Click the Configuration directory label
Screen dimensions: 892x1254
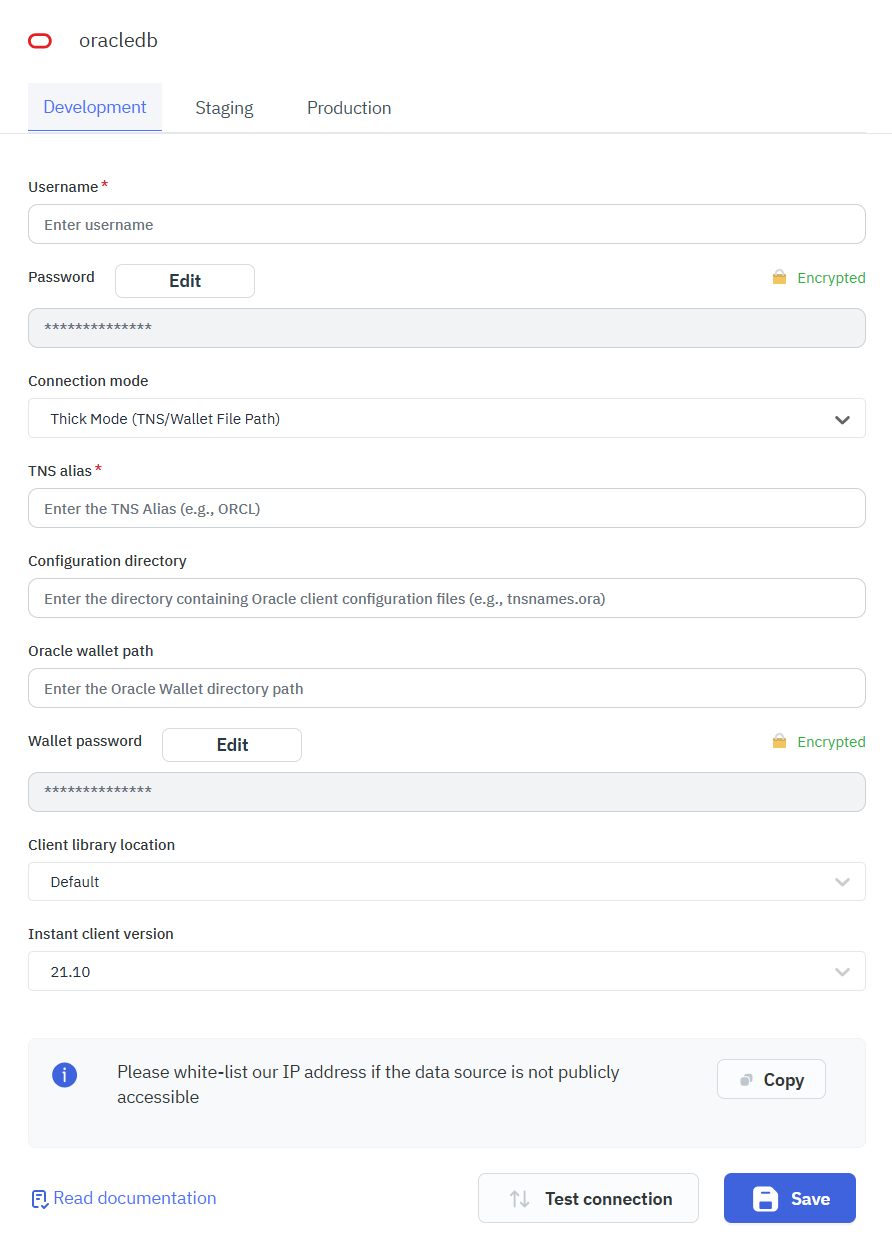click(107, 561)
